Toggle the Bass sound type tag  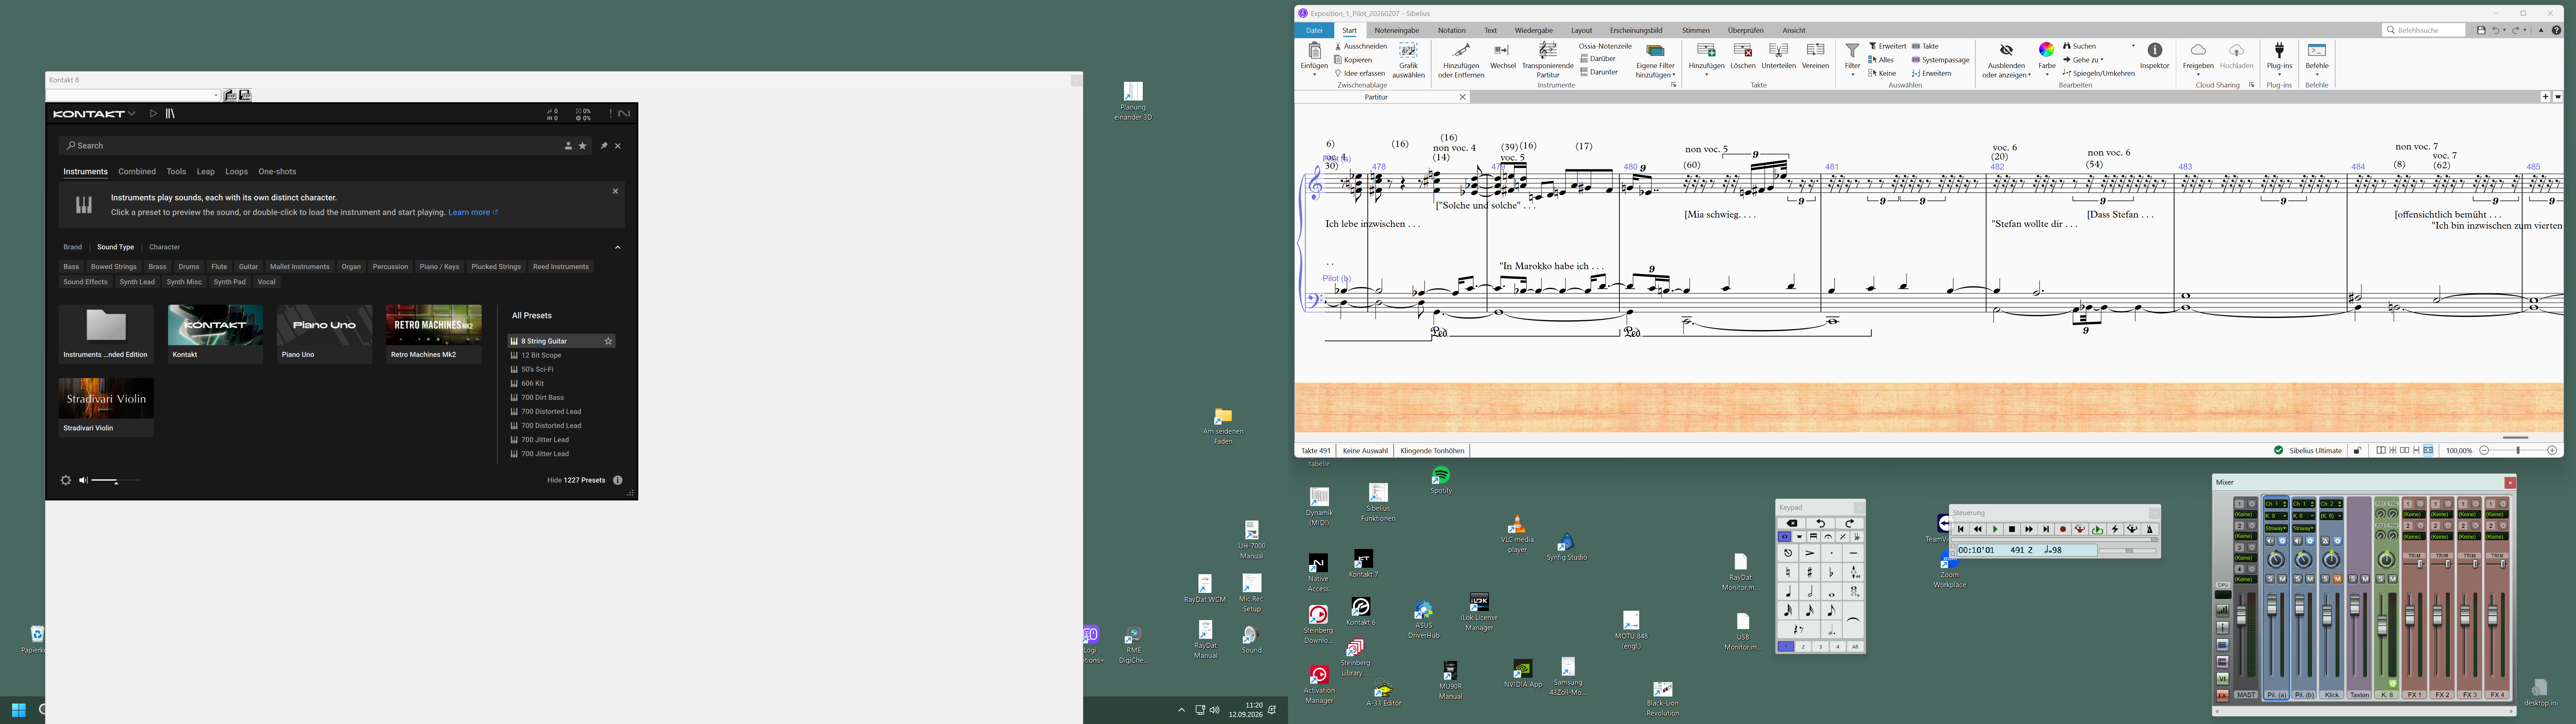71,267
